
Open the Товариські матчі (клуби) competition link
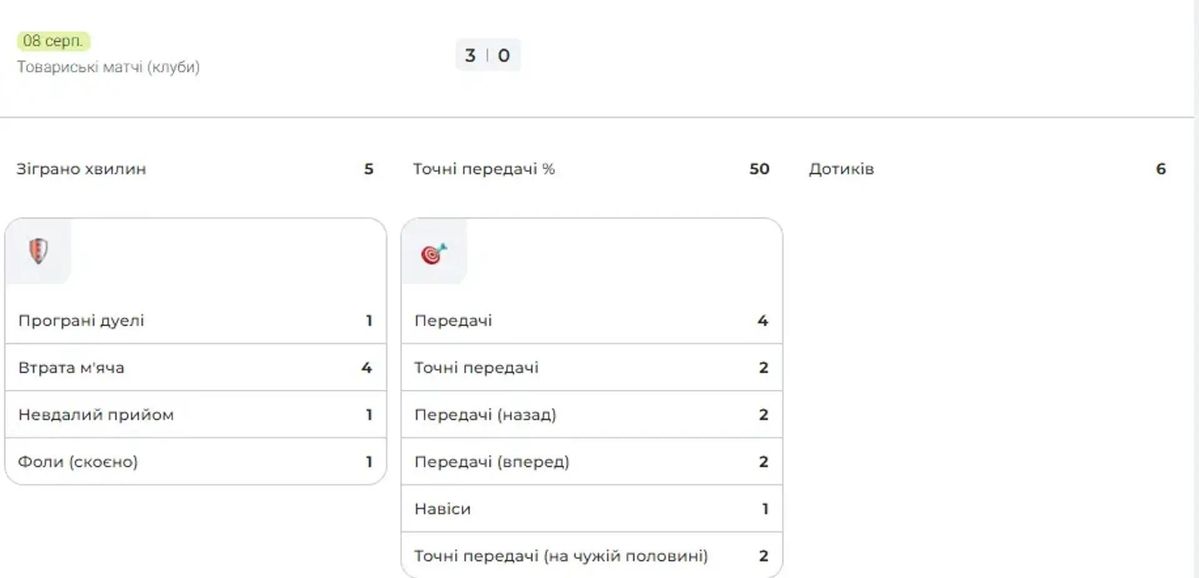(109, 67)
